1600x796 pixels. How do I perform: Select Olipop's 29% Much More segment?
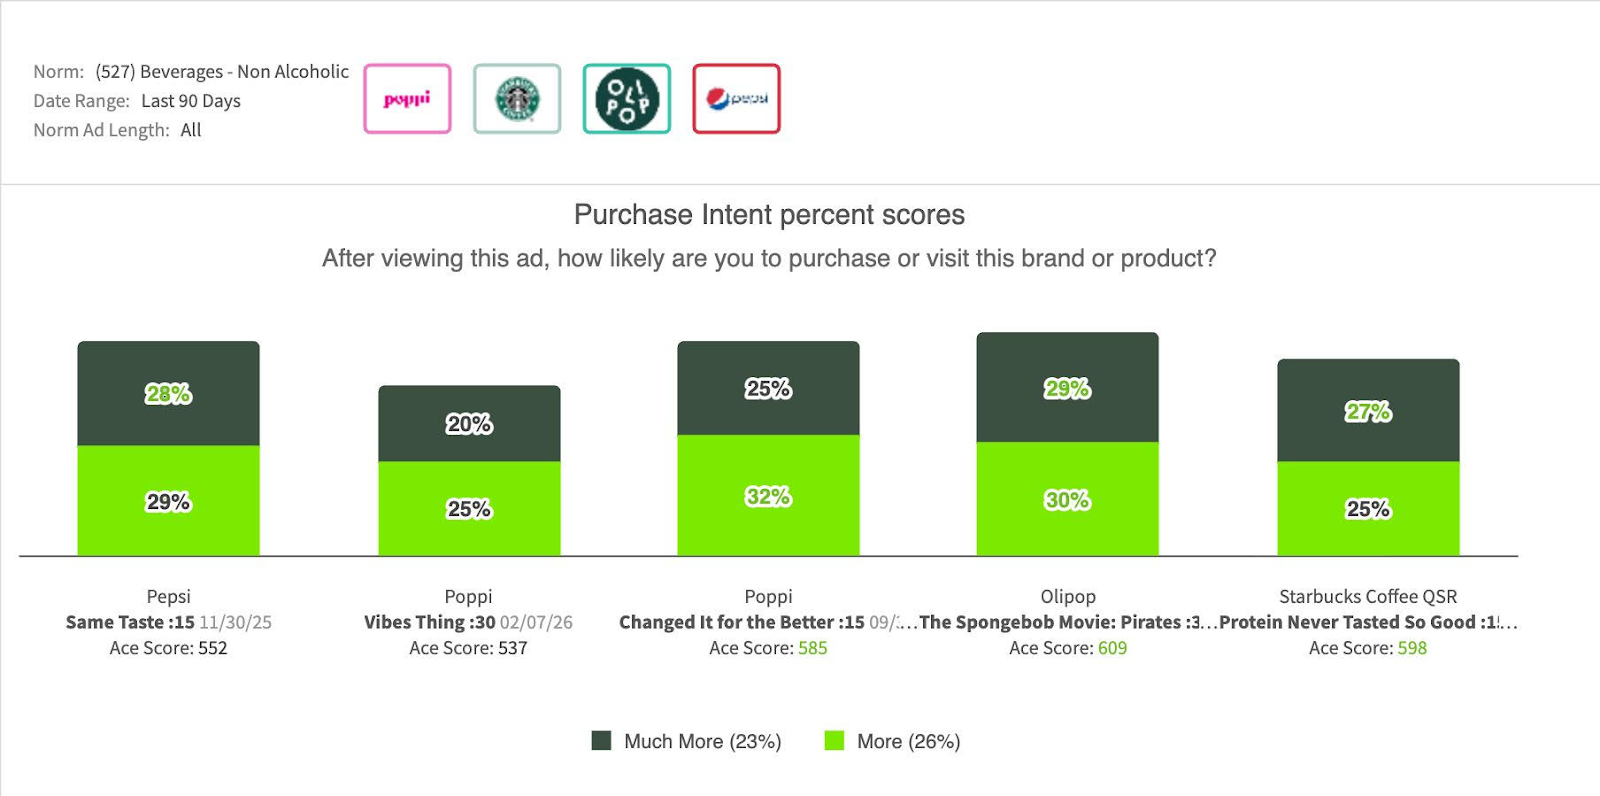[x=1067, y=388]
